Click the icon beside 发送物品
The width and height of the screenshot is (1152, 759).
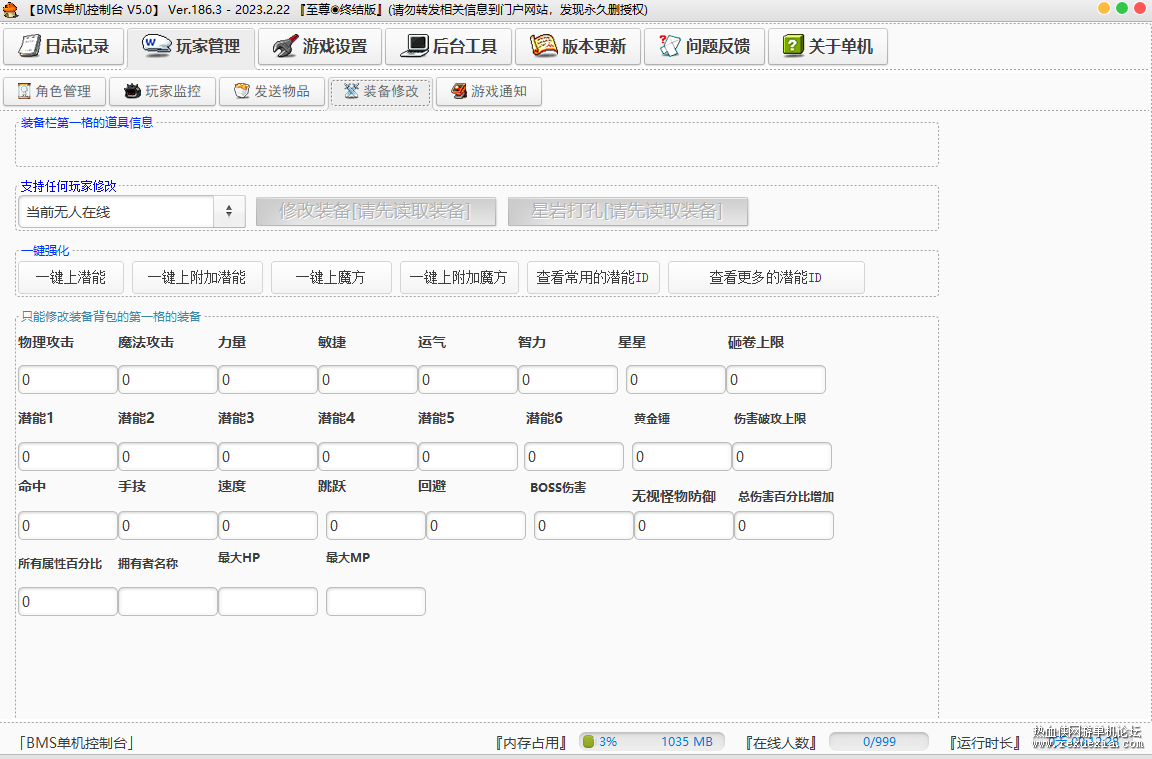[242, 91]
